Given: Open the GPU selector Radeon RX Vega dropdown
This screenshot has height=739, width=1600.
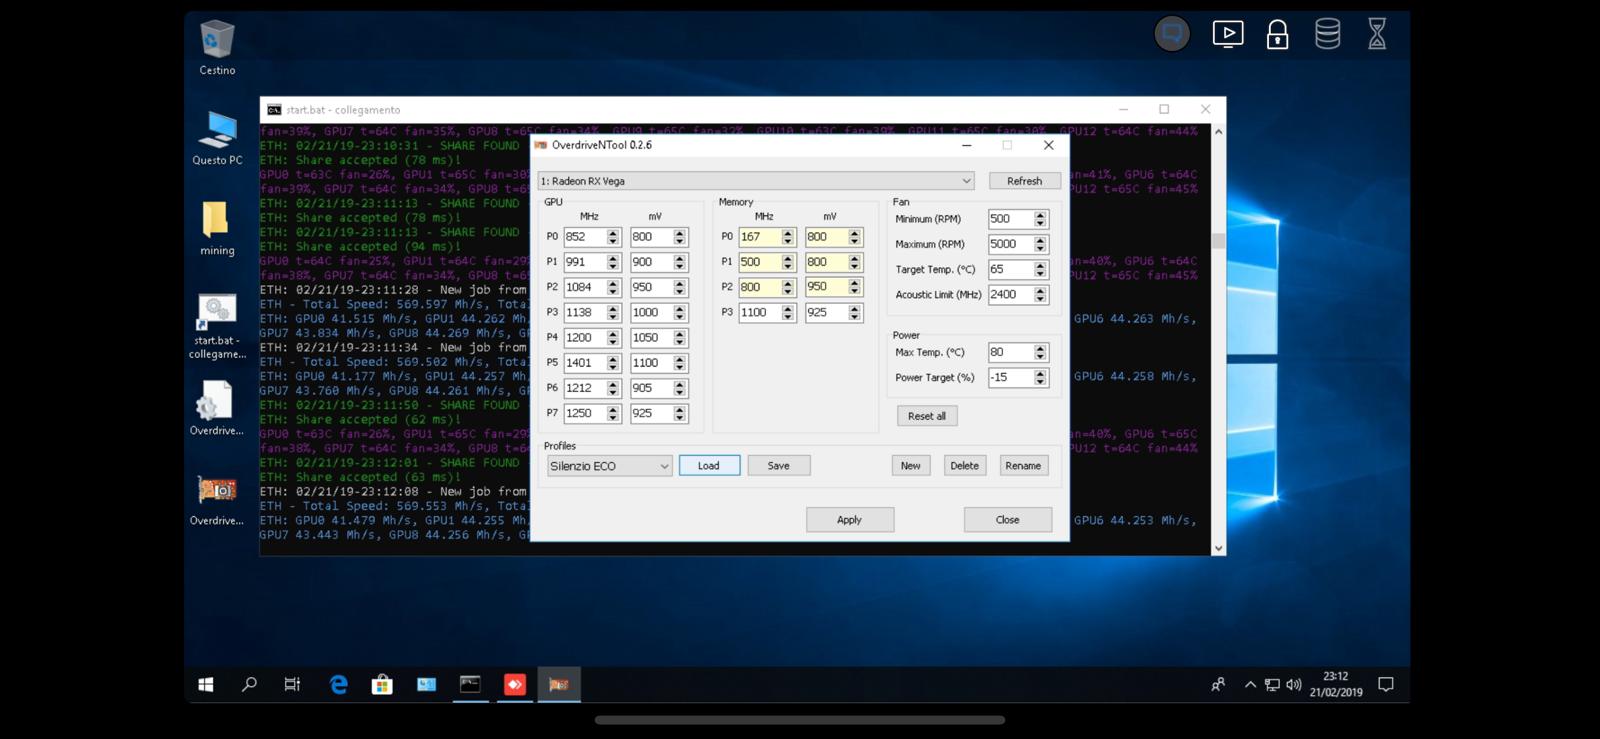Looking at the screenshot, I should coord(756,181).
